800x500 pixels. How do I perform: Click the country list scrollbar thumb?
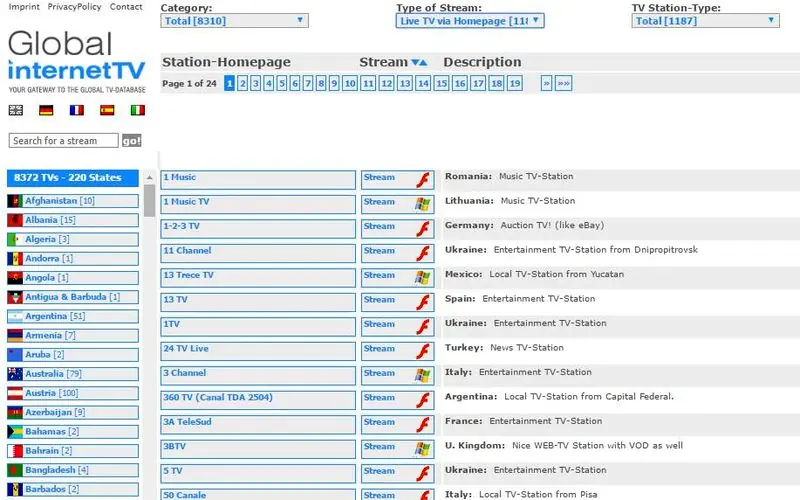coord(149,201)
